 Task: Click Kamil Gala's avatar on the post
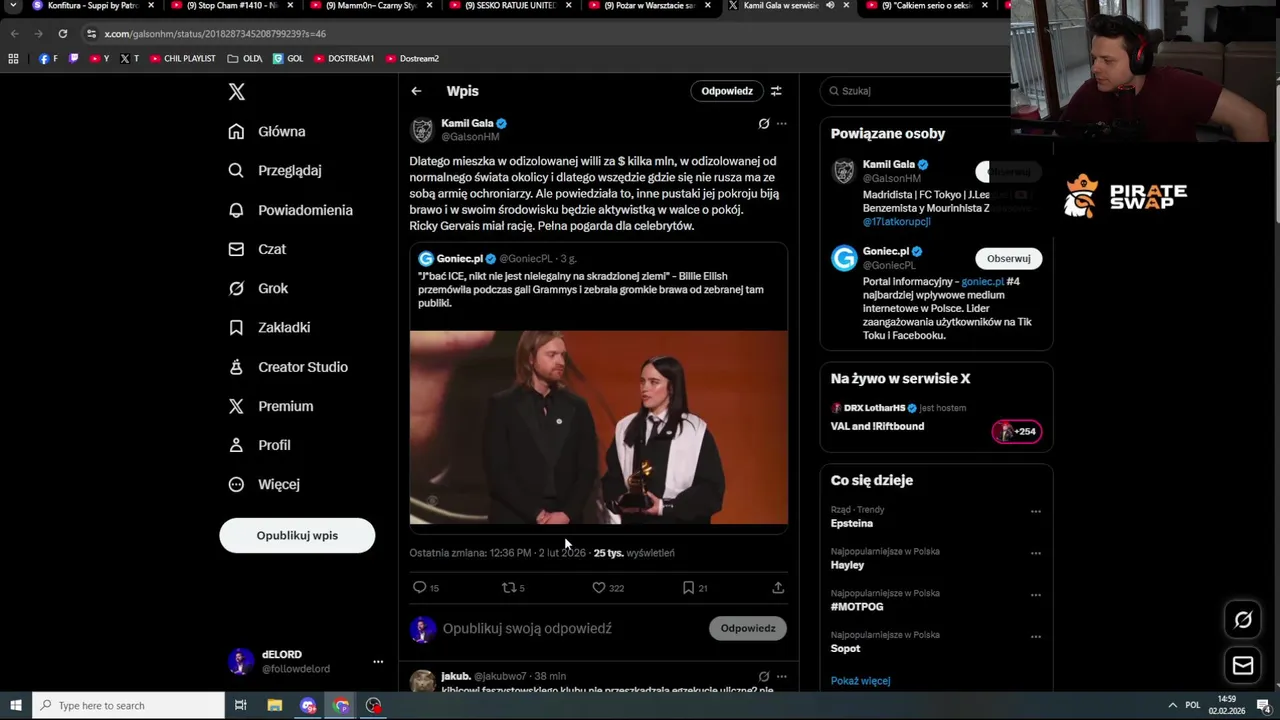[x=423, y=130]
